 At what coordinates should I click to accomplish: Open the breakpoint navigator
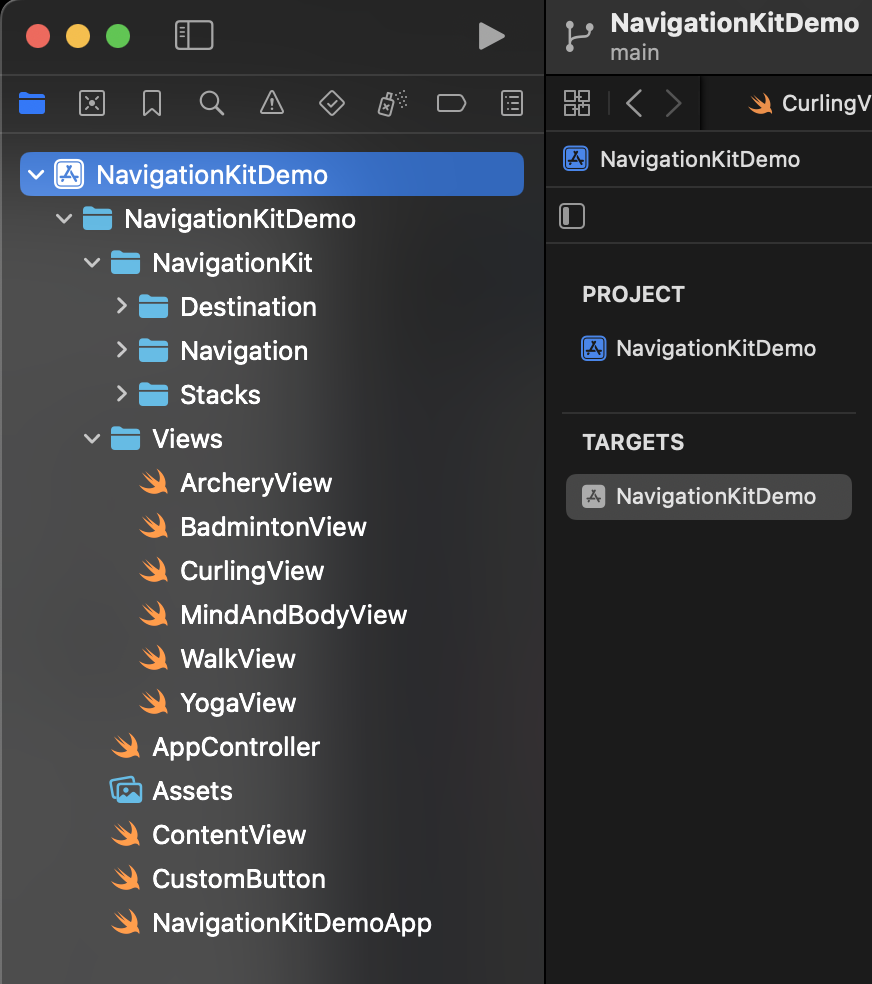pyautogui.click(x=452, y=103)
